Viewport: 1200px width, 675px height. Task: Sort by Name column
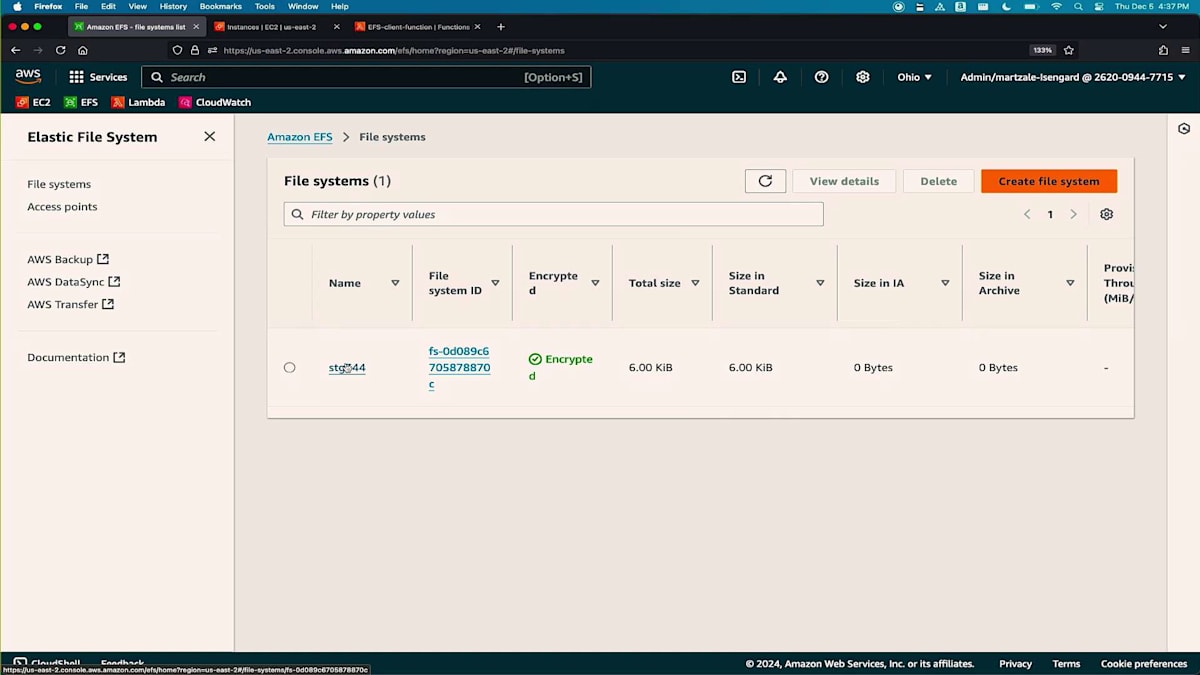coord(395,283)
